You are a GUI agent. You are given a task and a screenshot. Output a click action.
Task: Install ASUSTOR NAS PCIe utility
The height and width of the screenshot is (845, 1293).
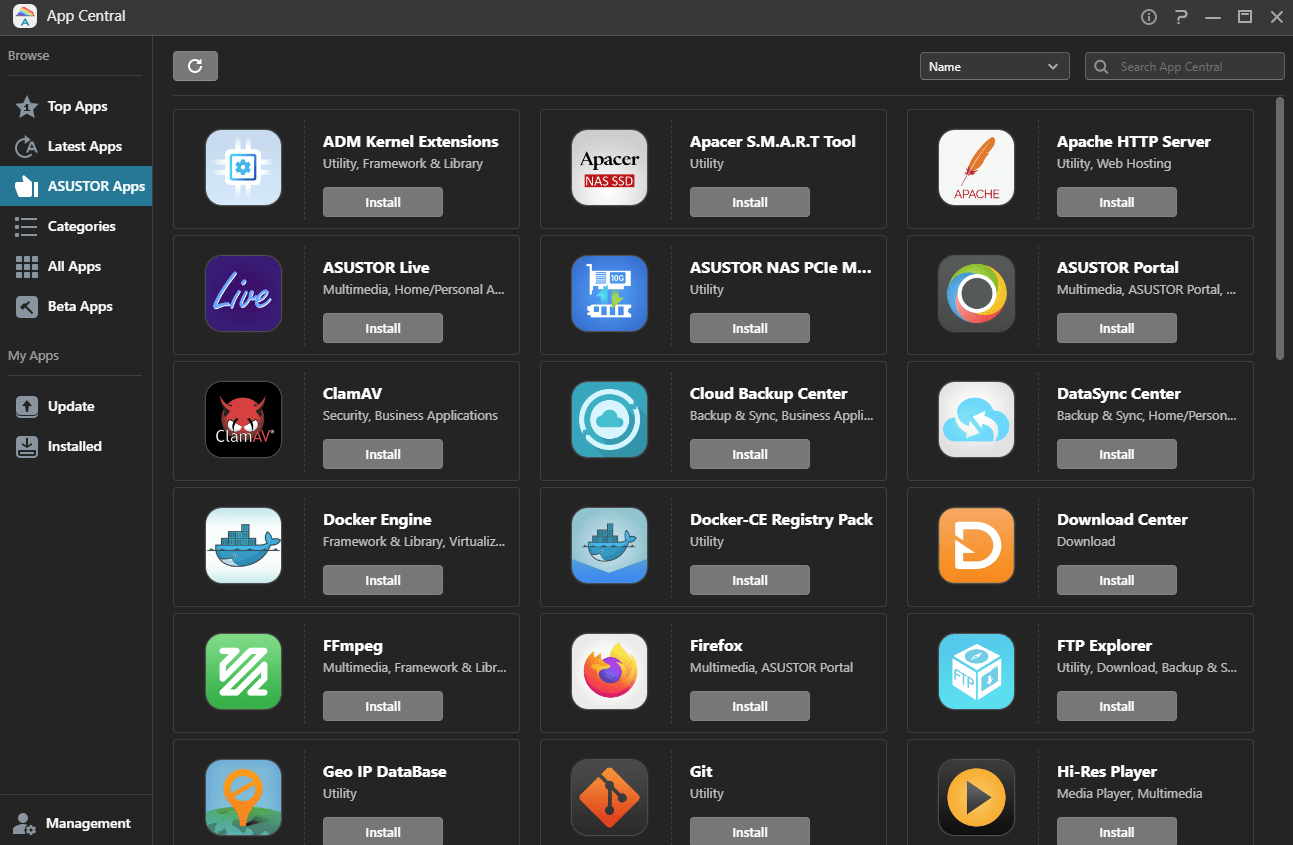coord(750,328)
